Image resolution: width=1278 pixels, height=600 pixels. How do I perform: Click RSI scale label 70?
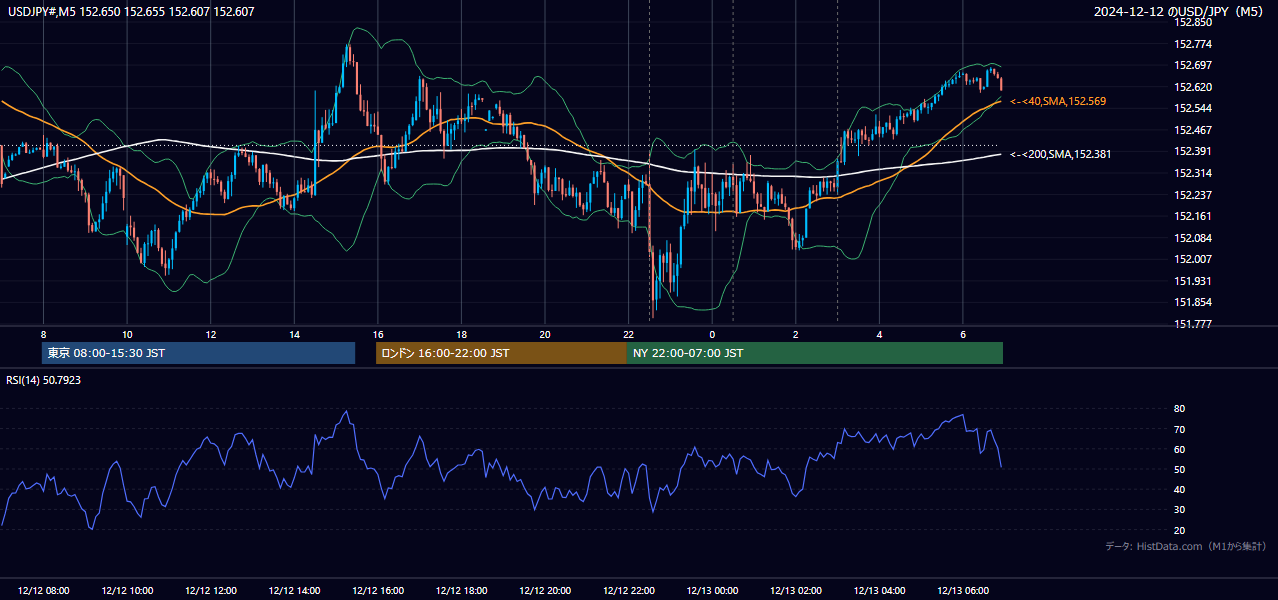(x=1180, y=429)
